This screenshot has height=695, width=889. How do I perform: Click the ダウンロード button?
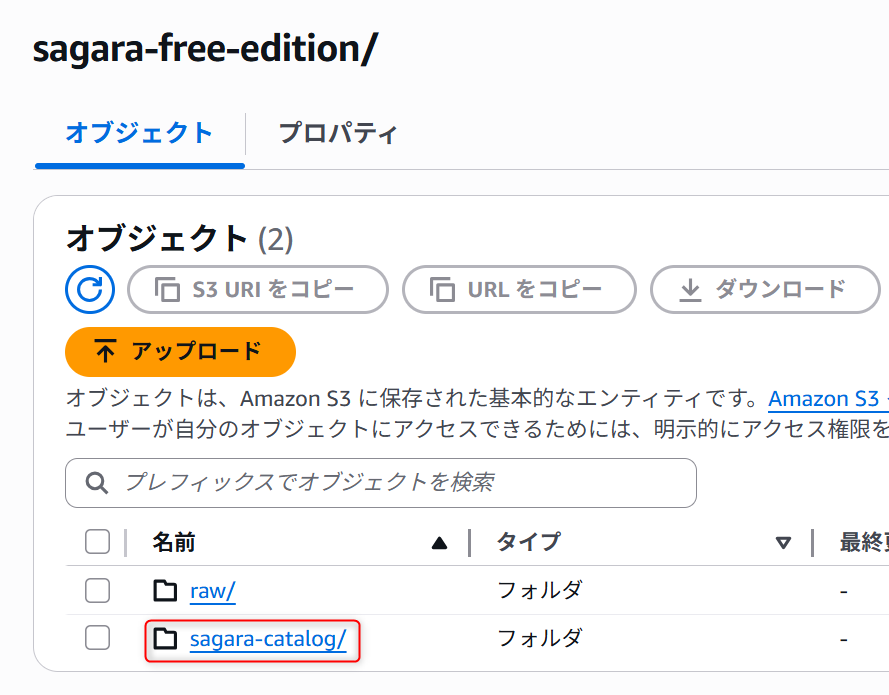click(x=765, y=290)
